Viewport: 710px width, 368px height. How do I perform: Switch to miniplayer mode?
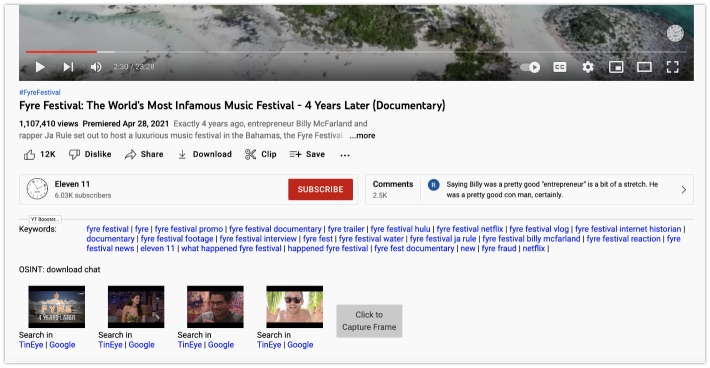click(616, 67)
